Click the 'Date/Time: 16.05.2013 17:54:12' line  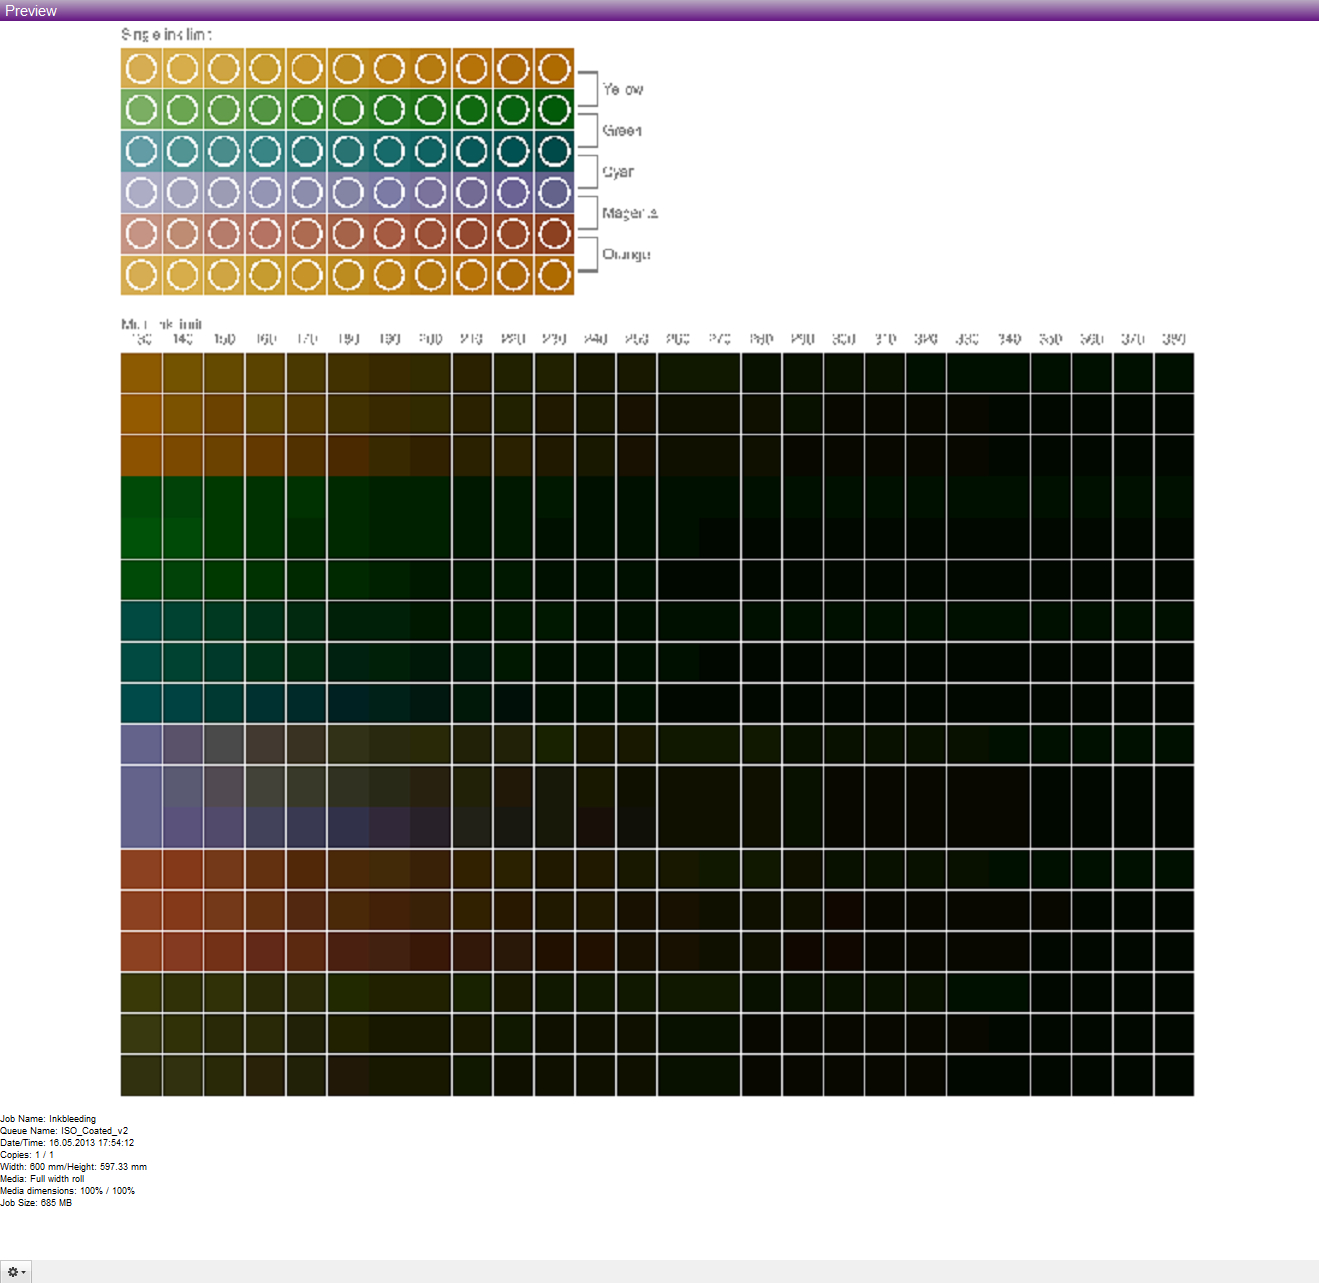[67, 1143]
